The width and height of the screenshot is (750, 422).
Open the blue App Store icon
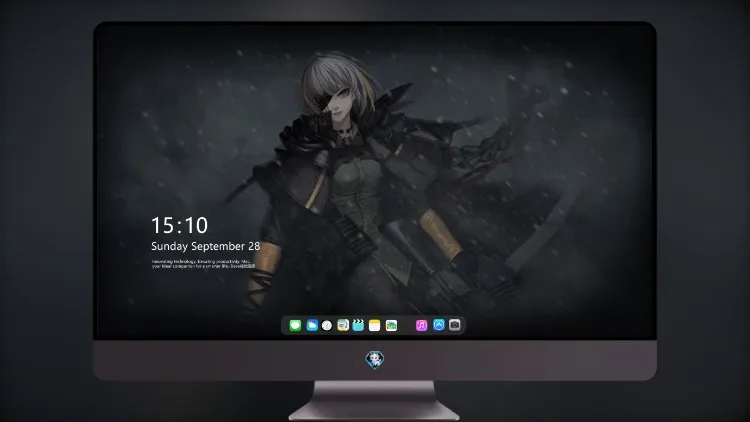[439, 325]
